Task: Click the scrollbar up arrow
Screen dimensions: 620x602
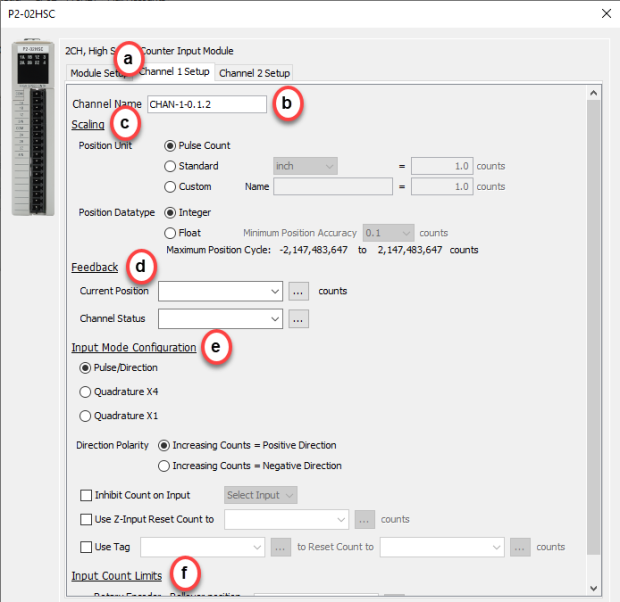Action: 594,94
